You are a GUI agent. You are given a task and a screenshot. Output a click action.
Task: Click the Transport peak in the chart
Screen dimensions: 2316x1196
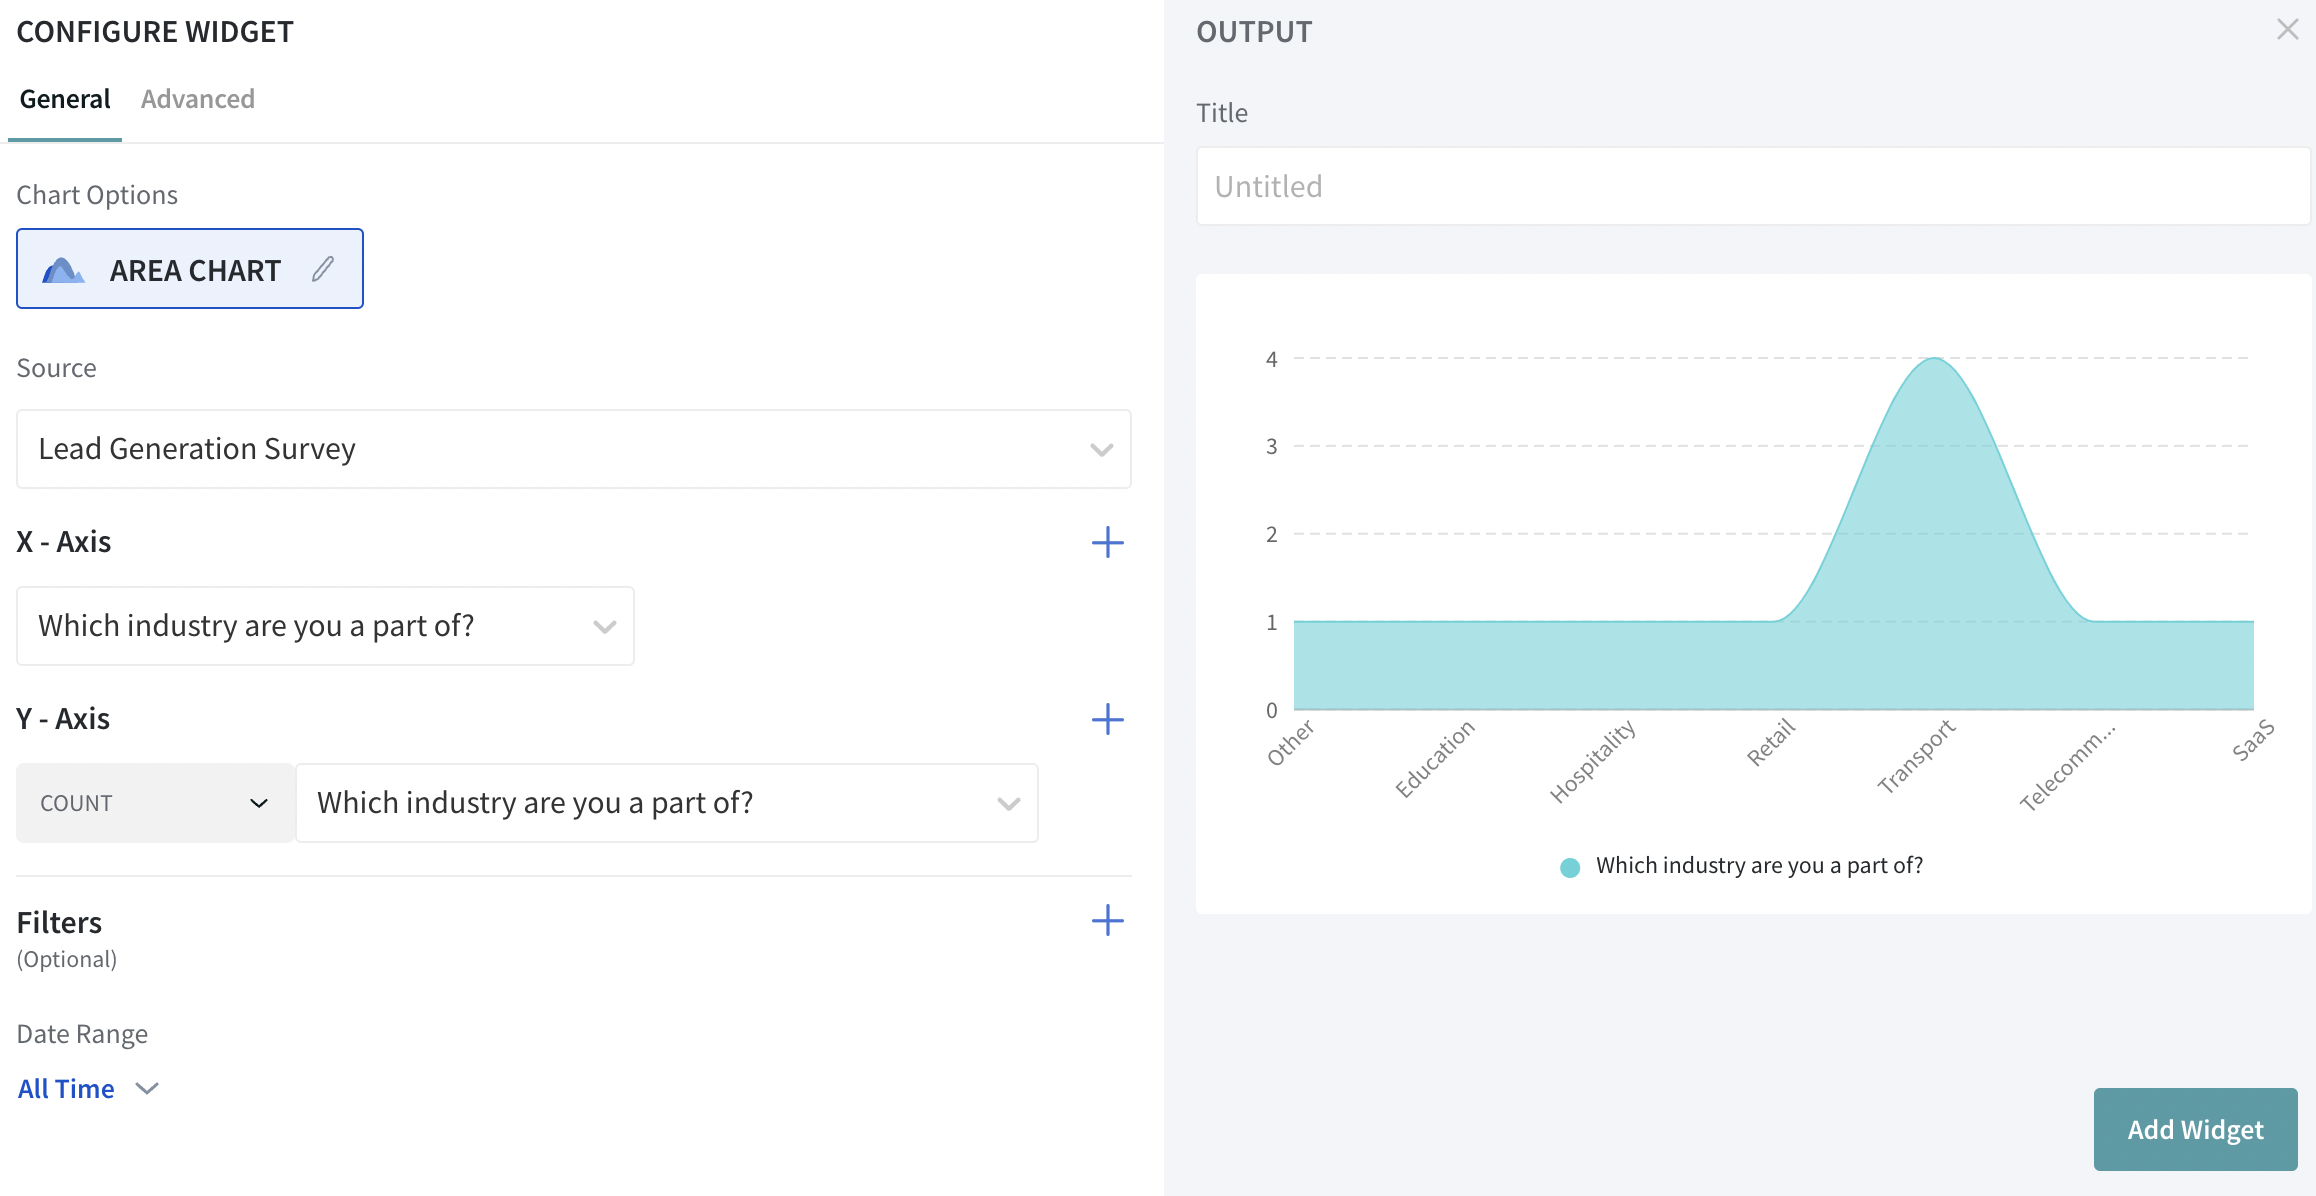point(1935,361)
